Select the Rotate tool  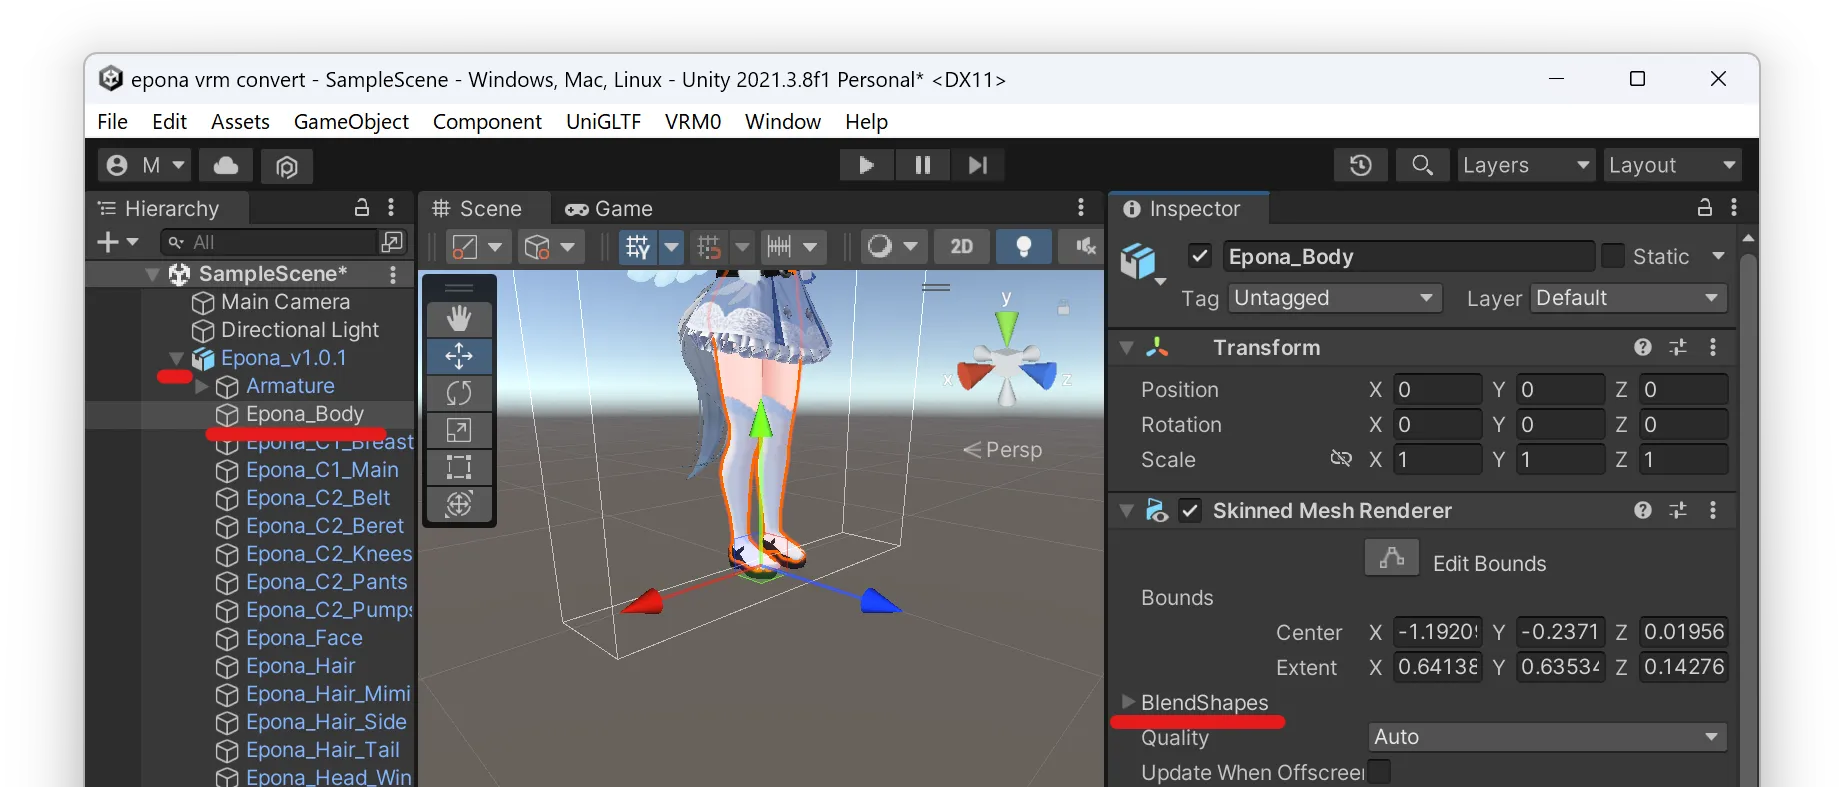pos(459,393)
